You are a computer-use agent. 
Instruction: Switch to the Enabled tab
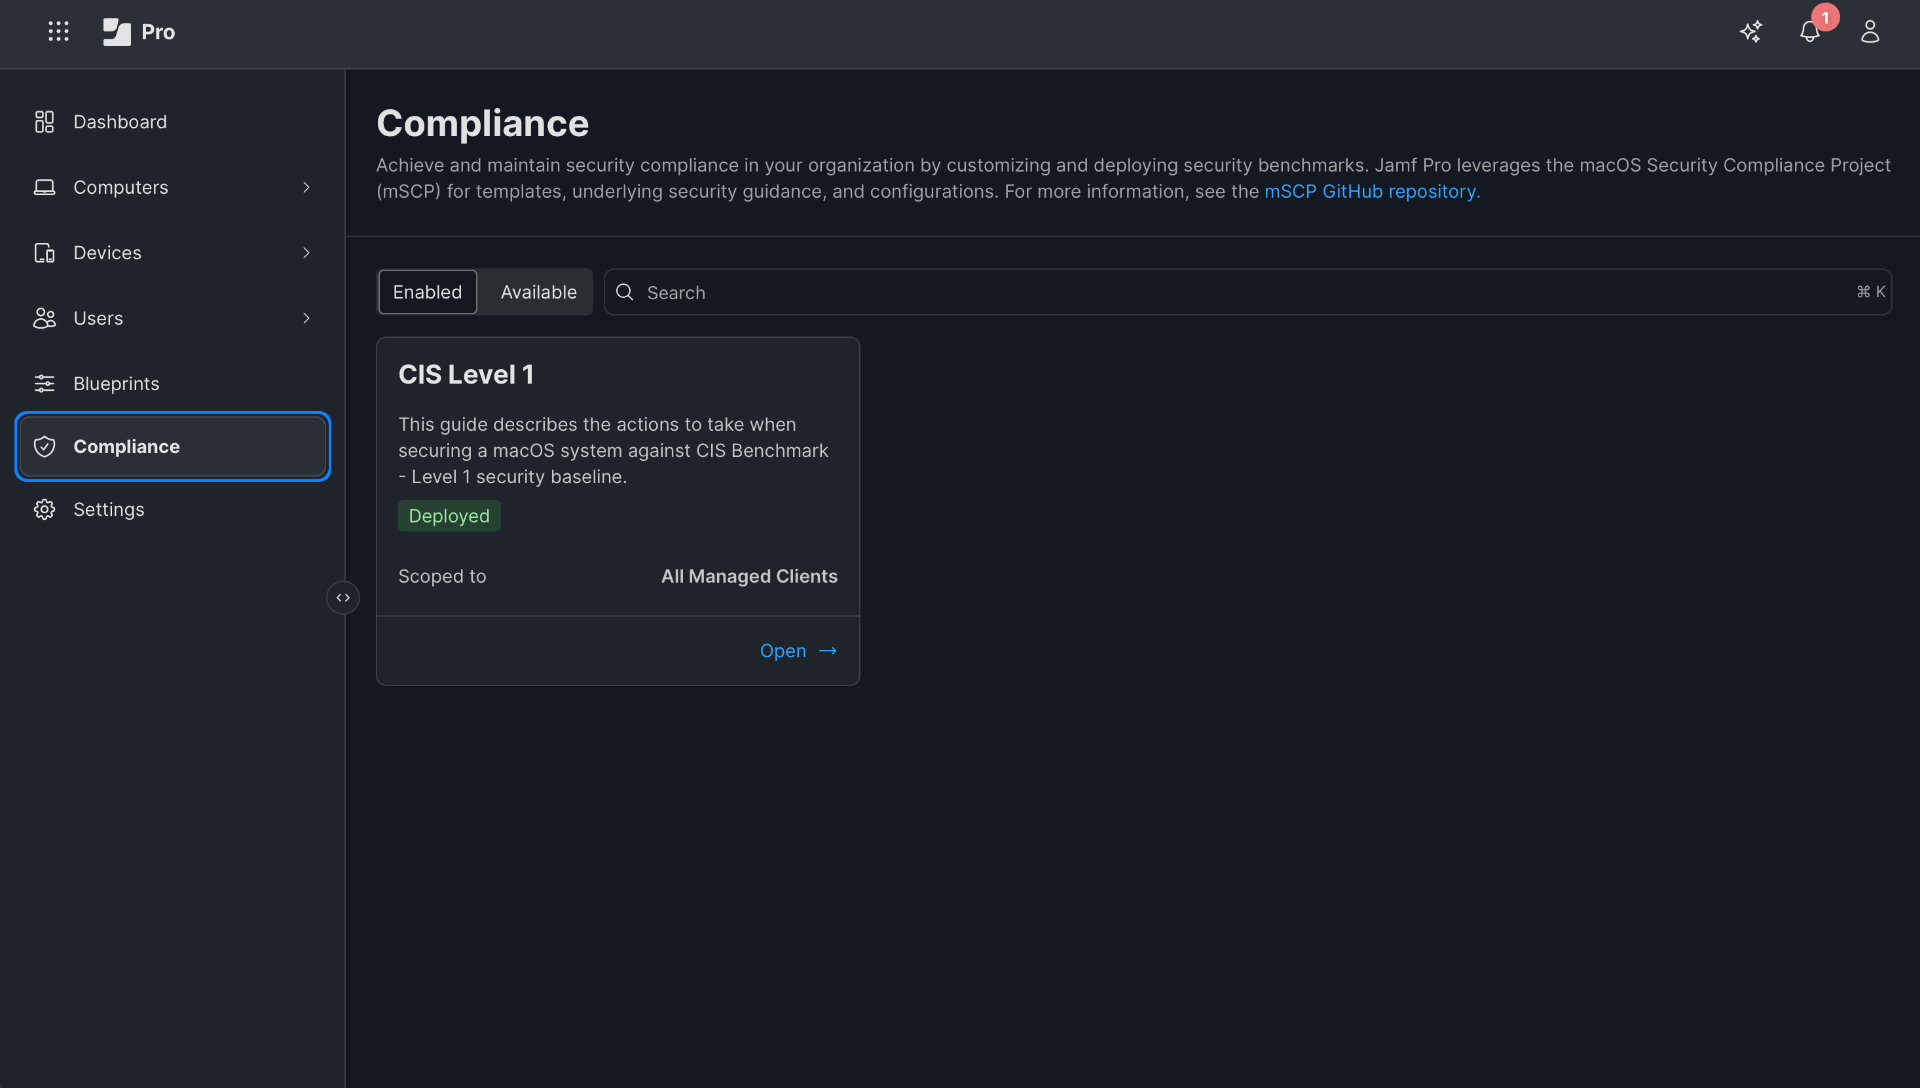click(427, 292)
